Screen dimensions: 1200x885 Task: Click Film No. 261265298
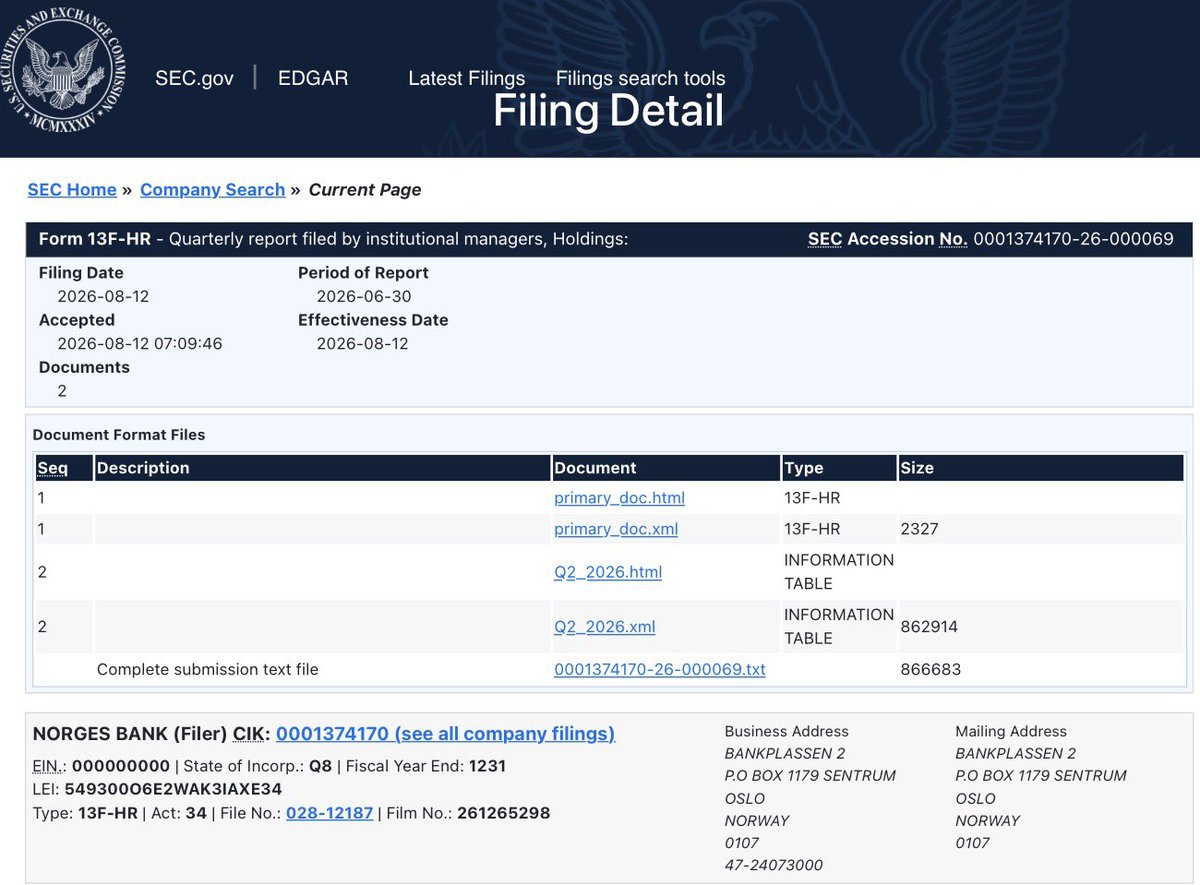[504, 813]
